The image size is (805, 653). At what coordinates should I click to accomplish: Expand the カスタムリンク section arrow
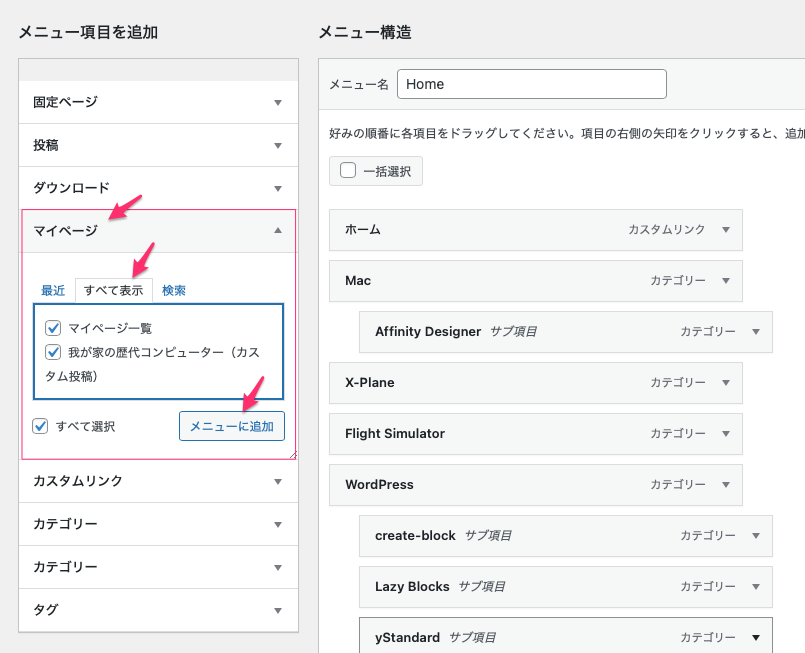[278, 481]
